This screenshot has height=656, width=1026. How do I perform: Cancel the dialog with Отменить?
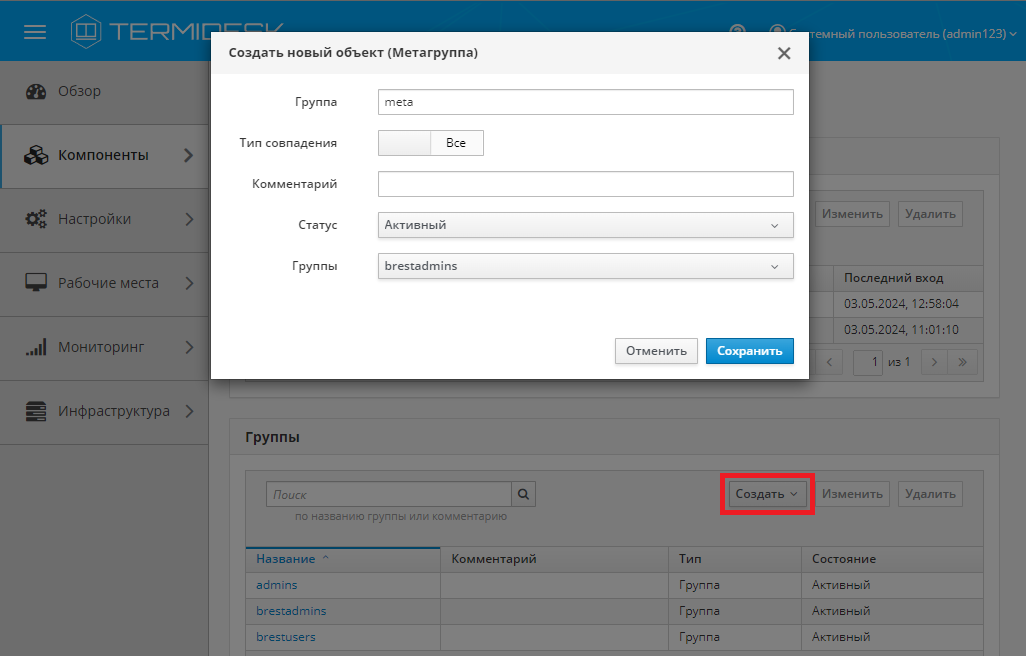tap(656, 351)
